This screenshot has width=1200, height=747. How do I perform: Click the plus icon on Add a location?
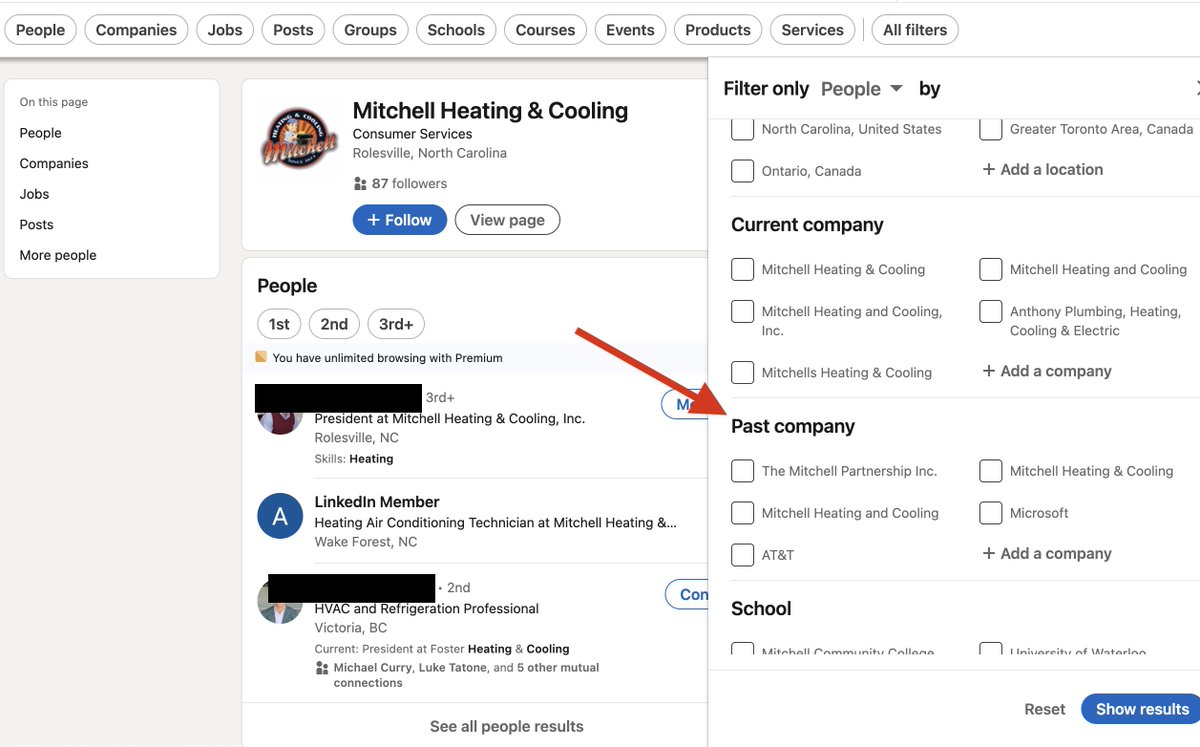[989, 170]
